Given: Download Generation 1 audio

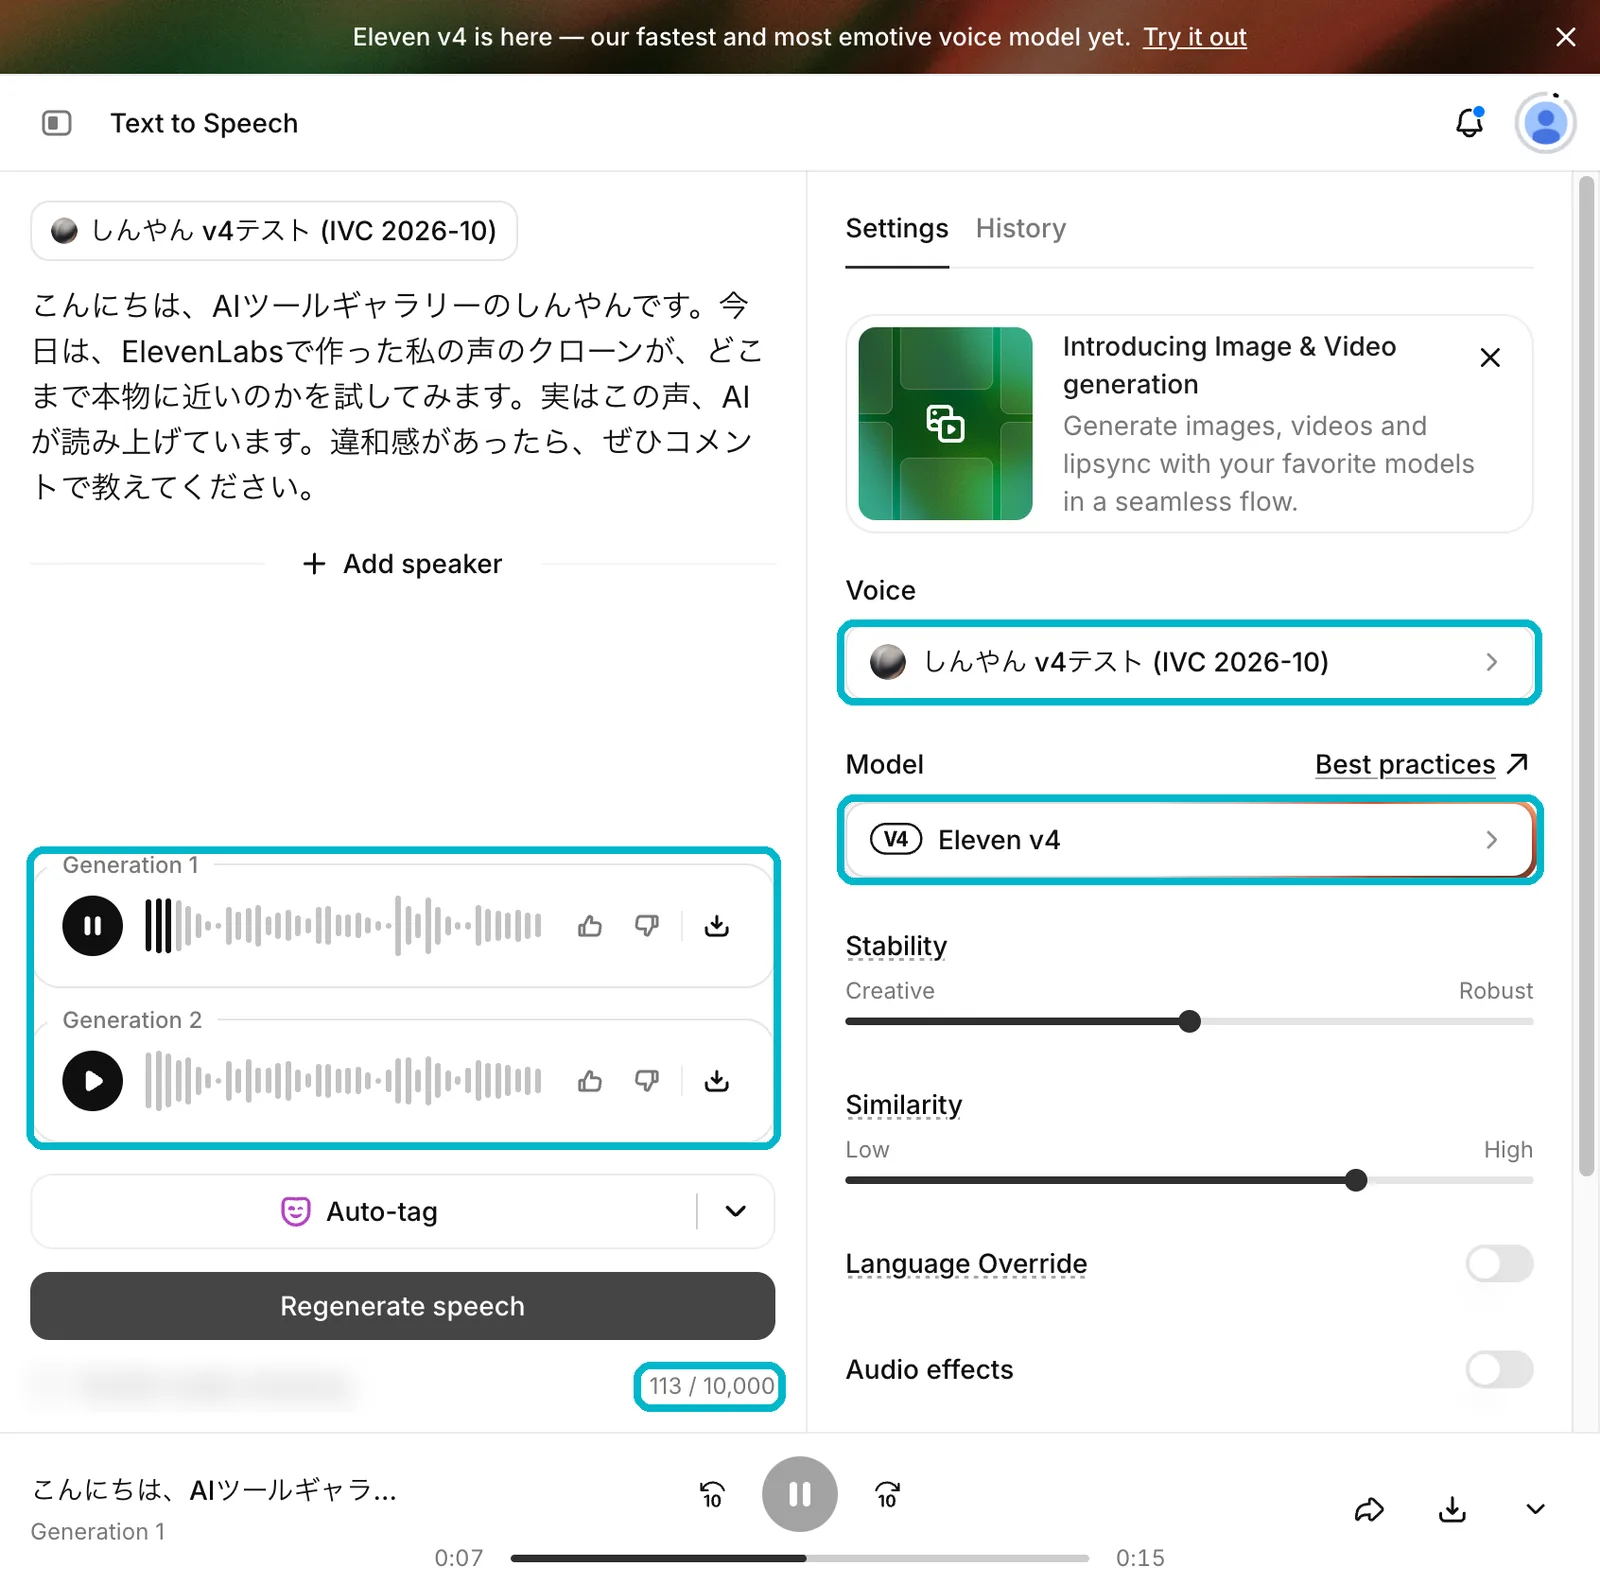Looking at the screenshot, I should (x=717, y=926).
